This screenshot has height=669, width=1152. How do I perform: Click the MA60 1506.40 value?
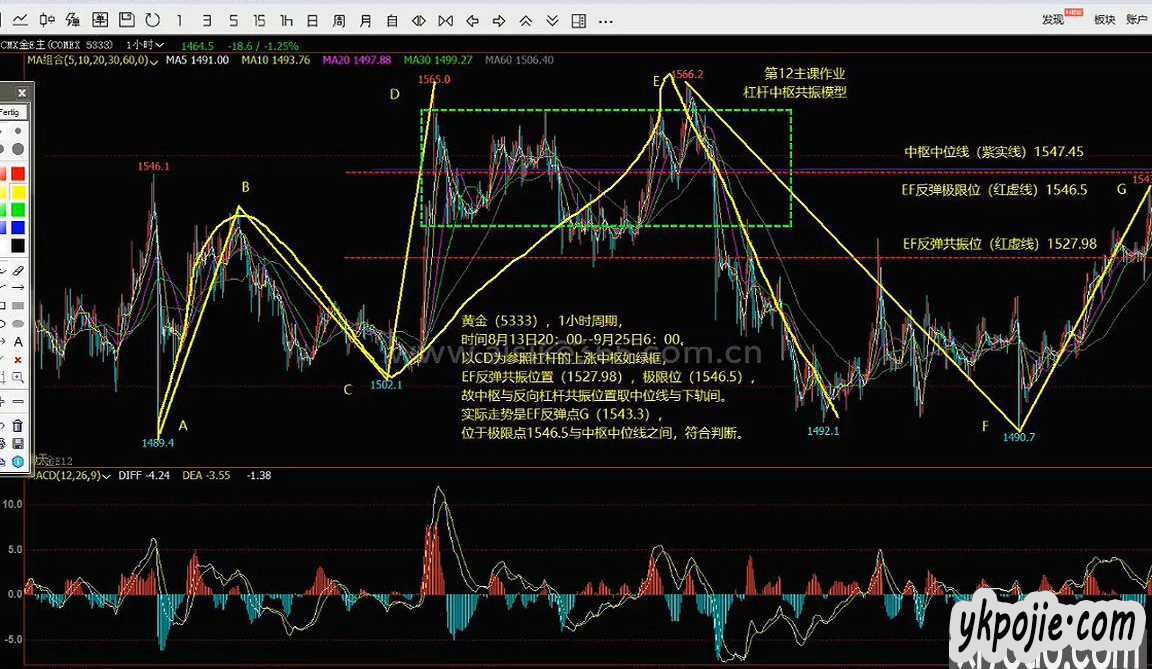[519, 60]
